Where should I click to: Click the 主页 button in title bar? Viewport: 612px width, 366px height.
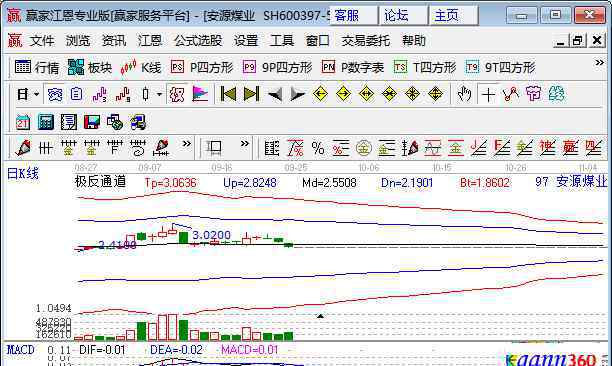[x=453, y=16]
